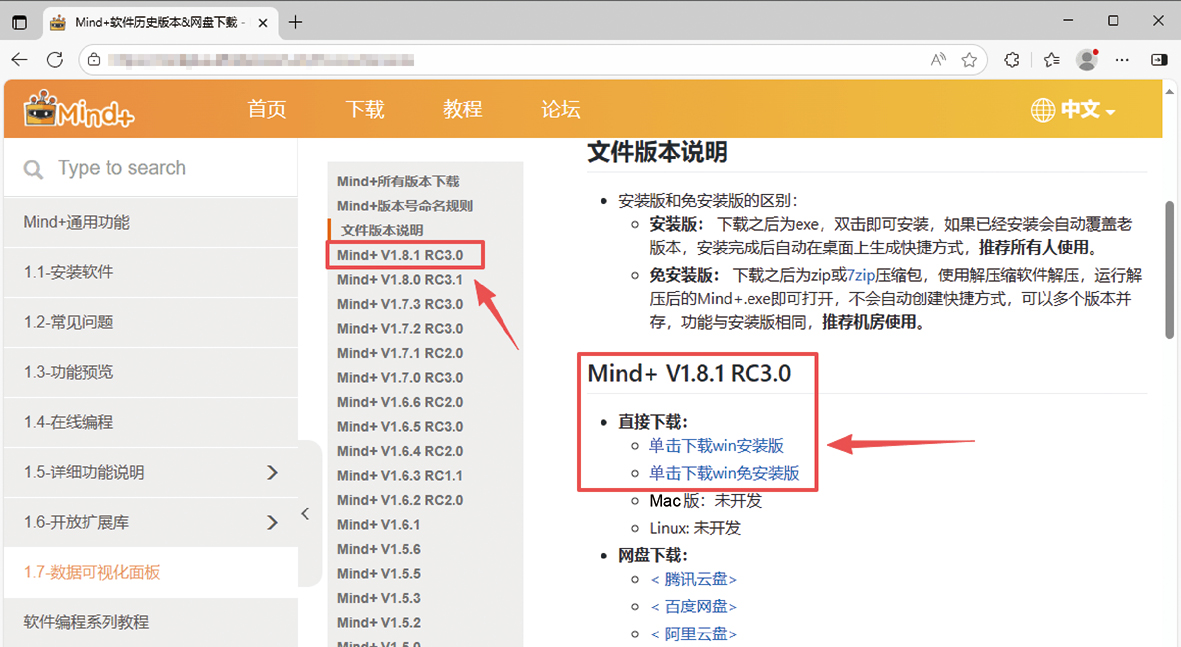Open browser extensions puzzle icon
The width and height of the screenshot is (1181, 647).
coord(1012,60)
